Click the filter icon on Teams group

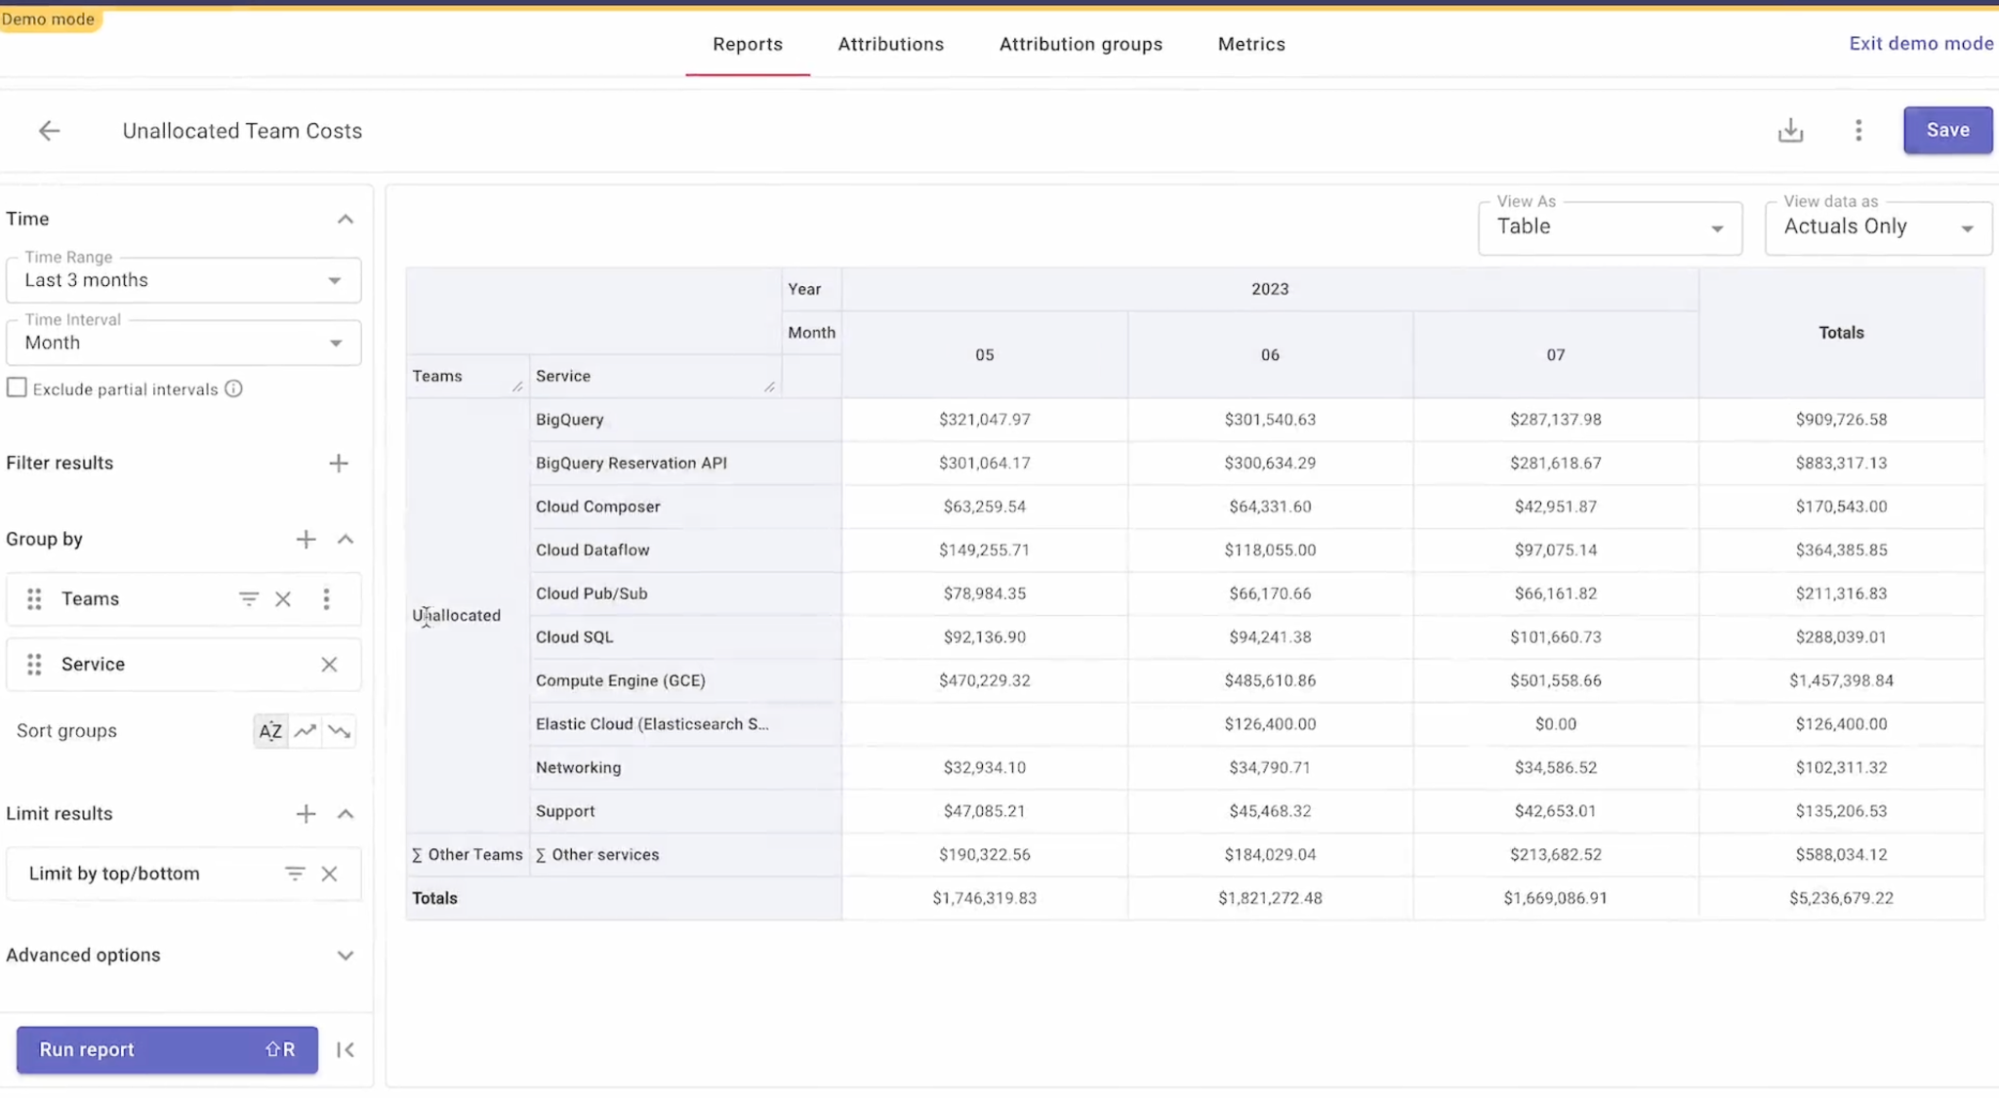248,599
